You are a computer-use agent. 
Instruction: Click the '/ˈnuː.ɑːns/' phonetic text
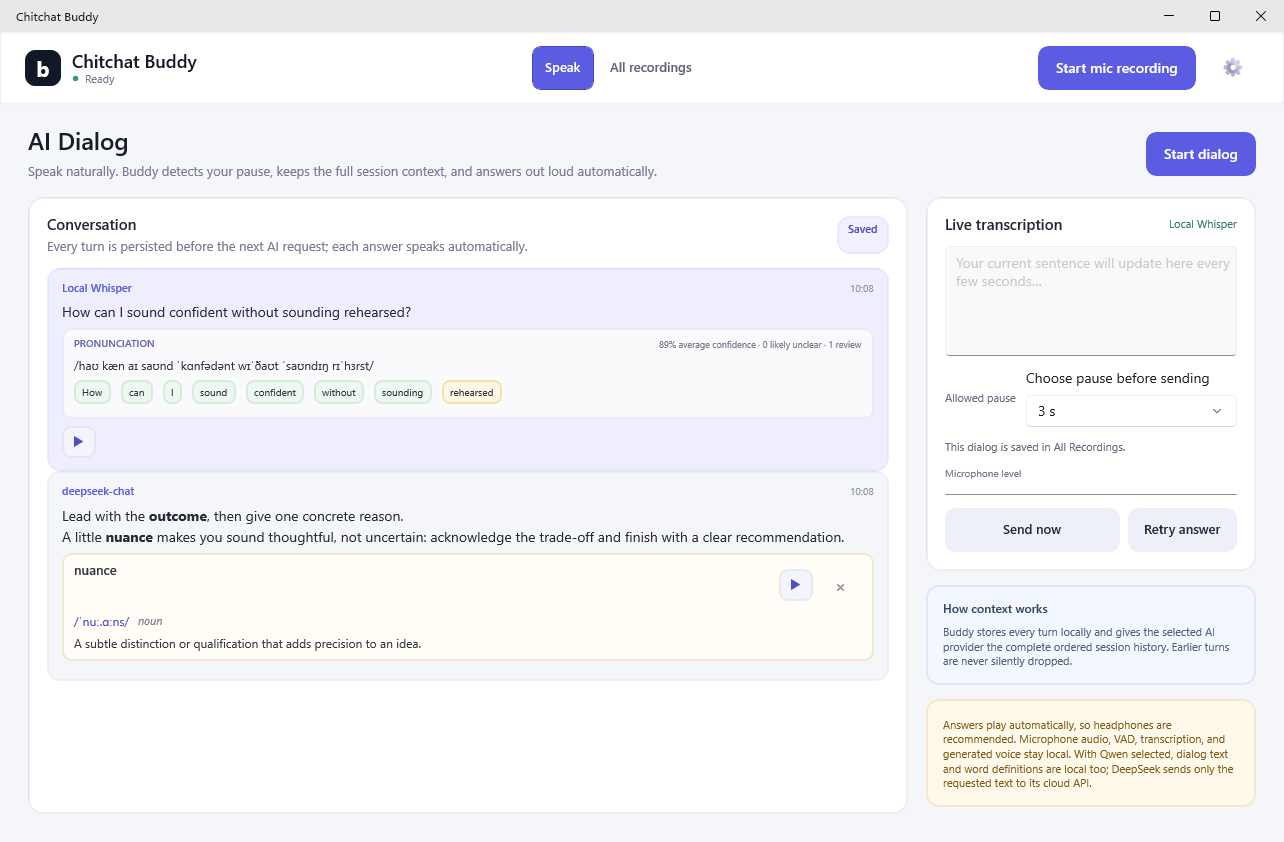coord(102,622)
